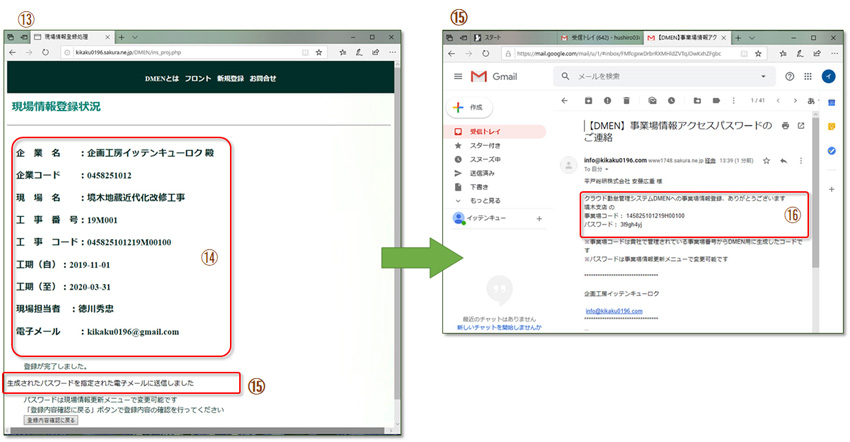Share the DMEN page from Edge toolbar
This screenshot has width=850, height=442.
pyautogui.click(x=375, y=53)
